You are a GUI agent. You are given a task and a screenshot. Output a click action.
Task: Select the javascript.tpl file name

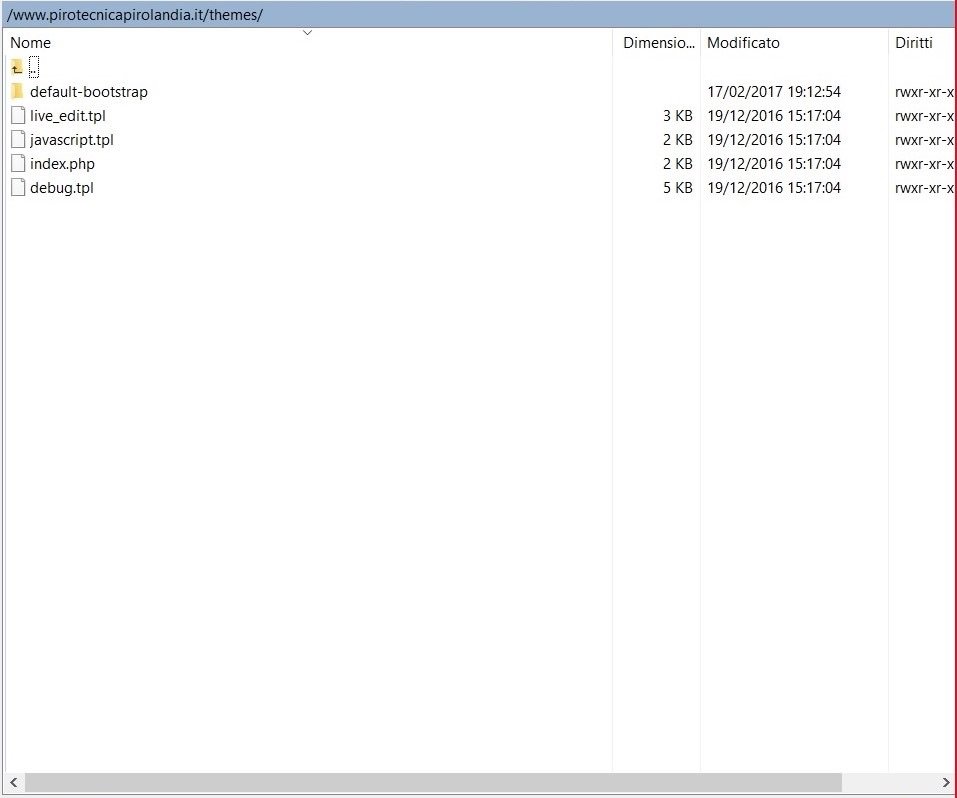pyautogui.click(x=72, y=140)
